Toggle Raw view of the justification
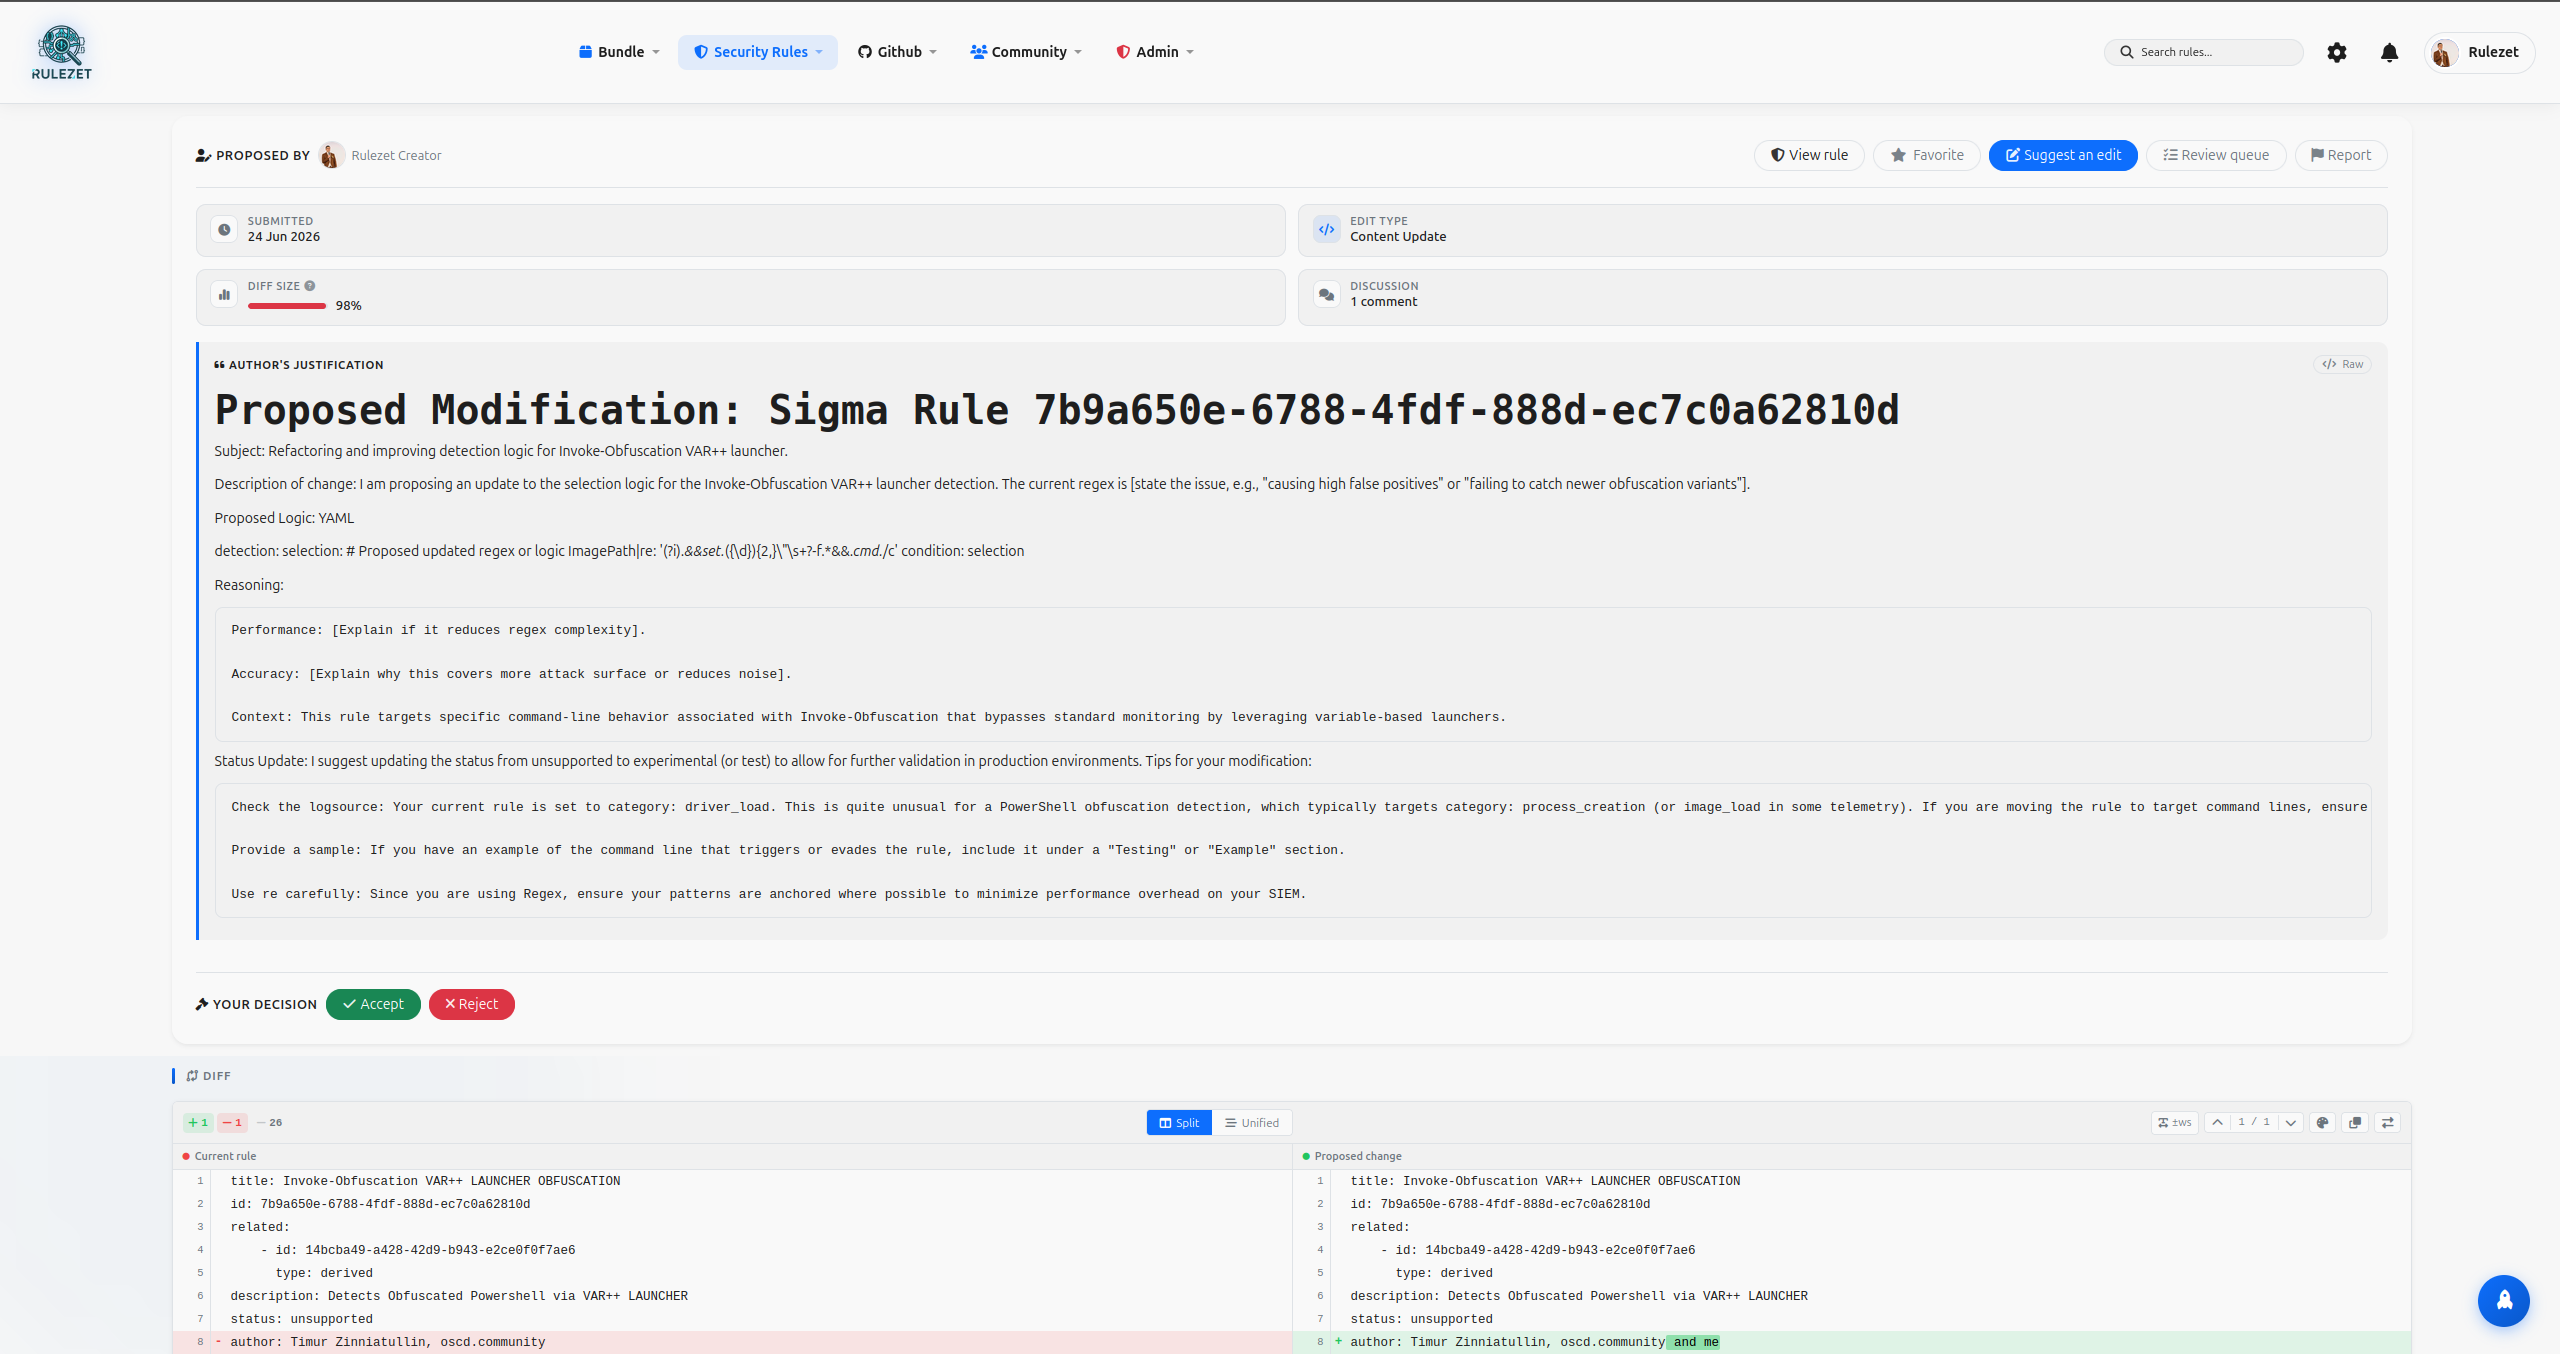Image resolution: width=2560 pixels, height=1354 pixels. 2342,364
